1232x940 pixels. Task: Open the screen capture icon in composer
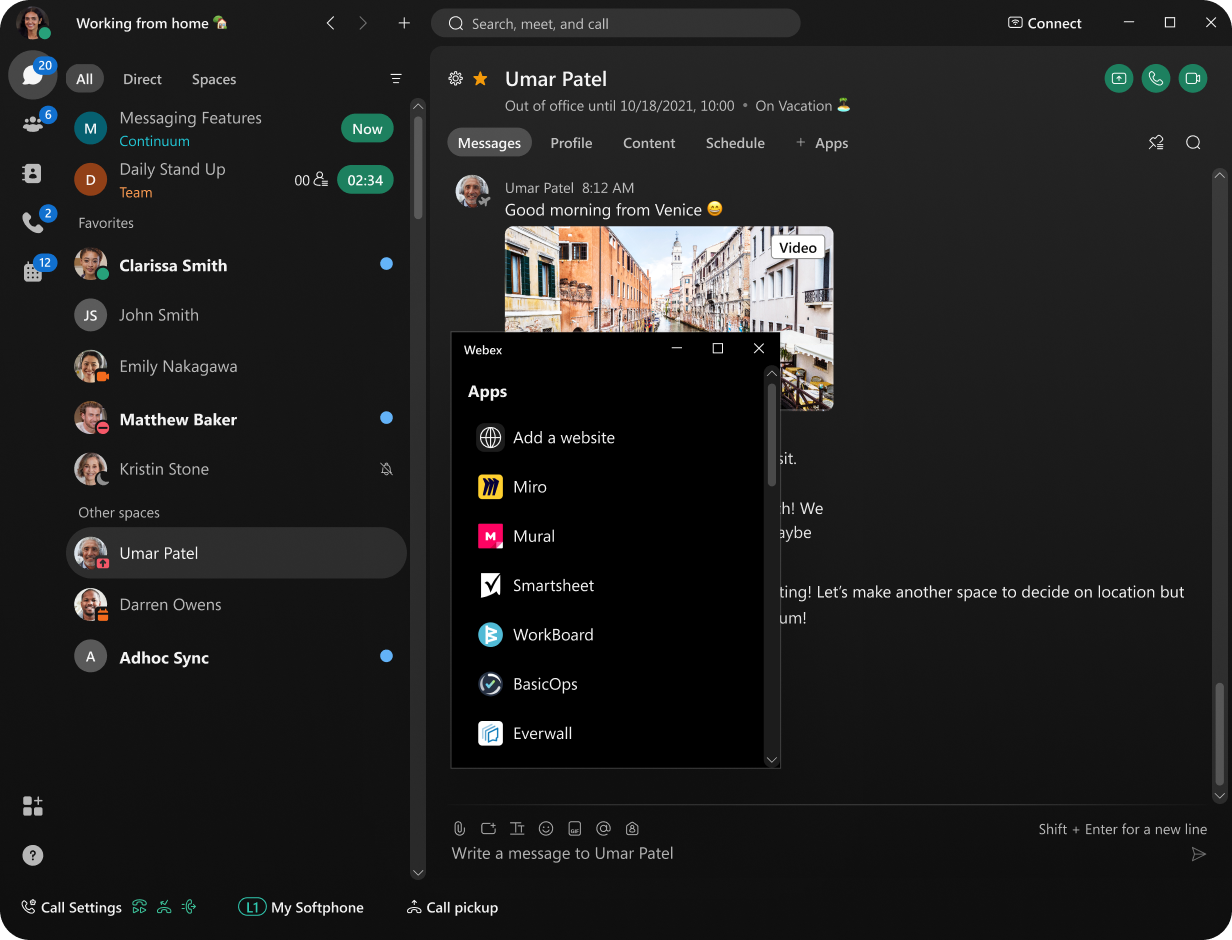pyautogui.click(x=488, y=828)
